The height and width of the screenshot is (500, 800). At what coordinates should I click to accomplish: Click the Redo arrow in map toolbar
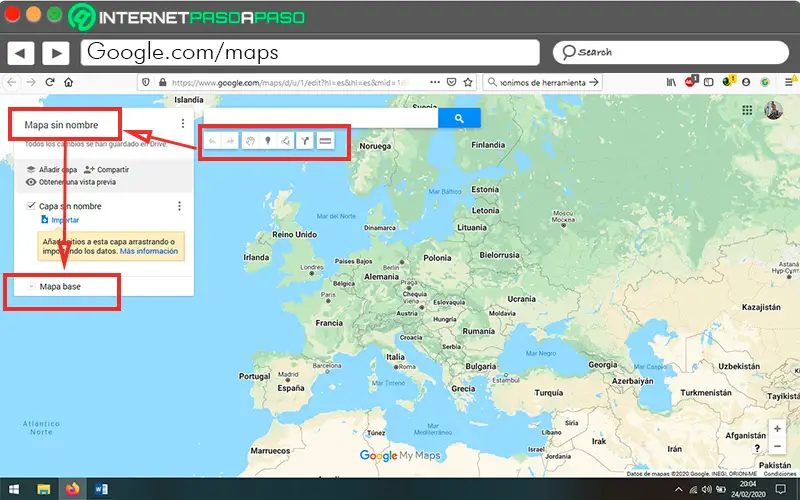point(231,141)
